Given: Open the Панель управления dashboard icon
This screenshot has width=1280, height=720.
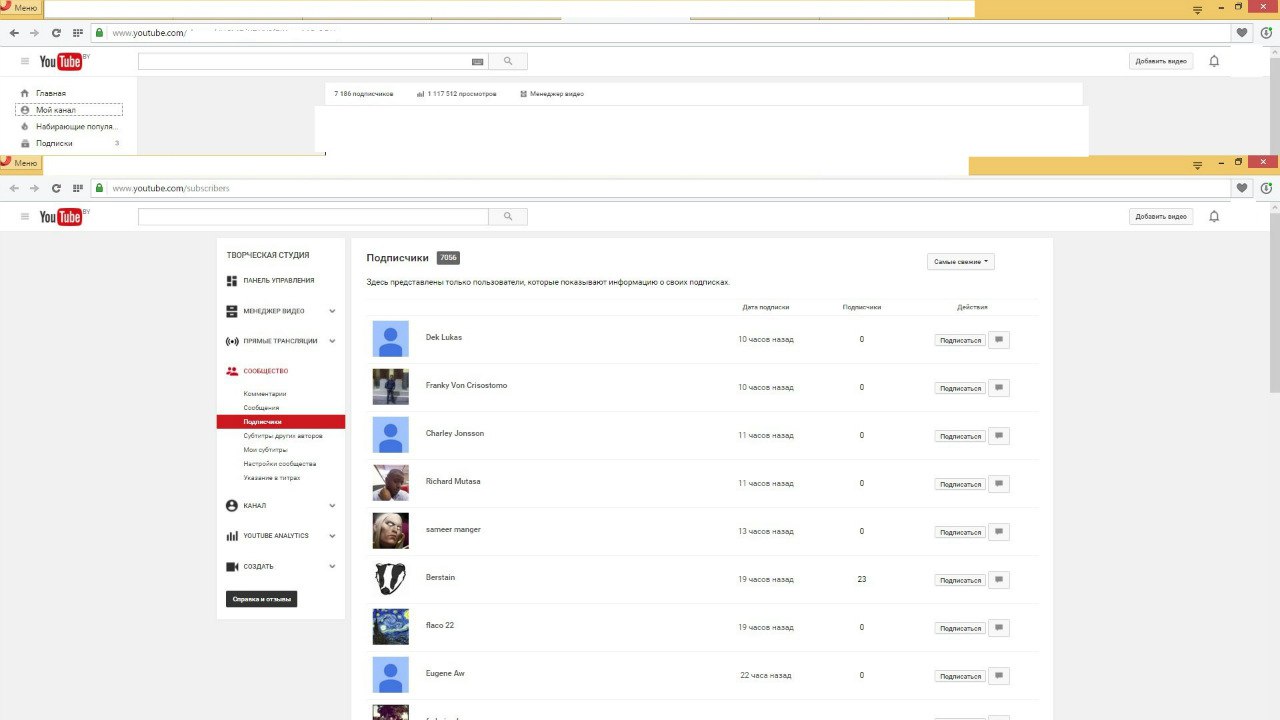Looking at the screenshot, I should coord(232,281).
